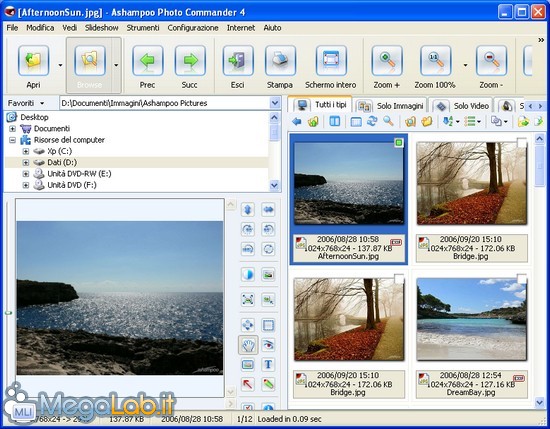Open the Modifica menu
Image resolution: width=550 pixels, height=429 pixels.
(40, 28)
